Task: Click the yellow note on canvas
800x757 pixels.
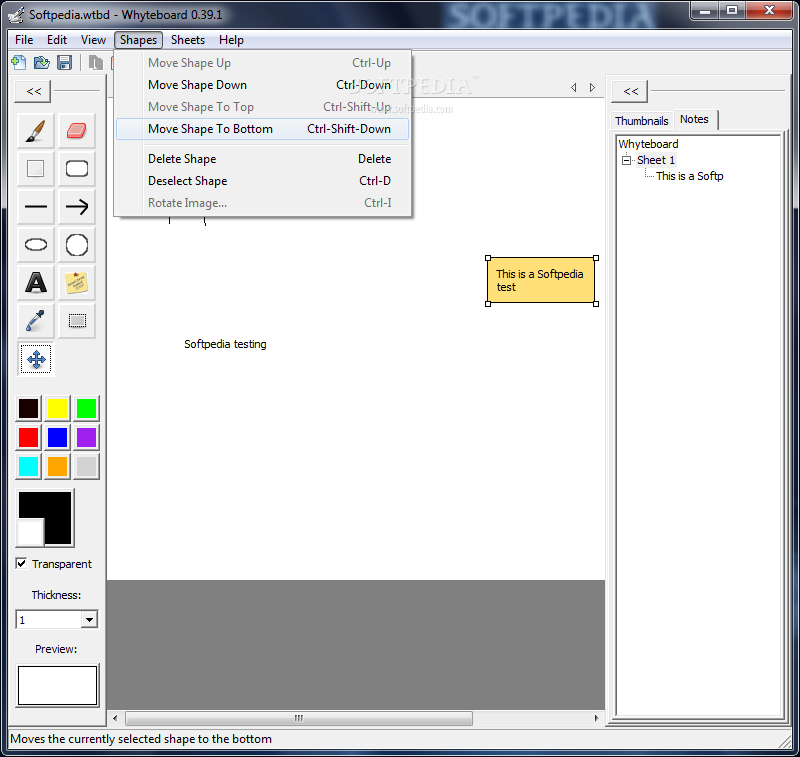Action: pyautogui.click(x=541, y=281)
